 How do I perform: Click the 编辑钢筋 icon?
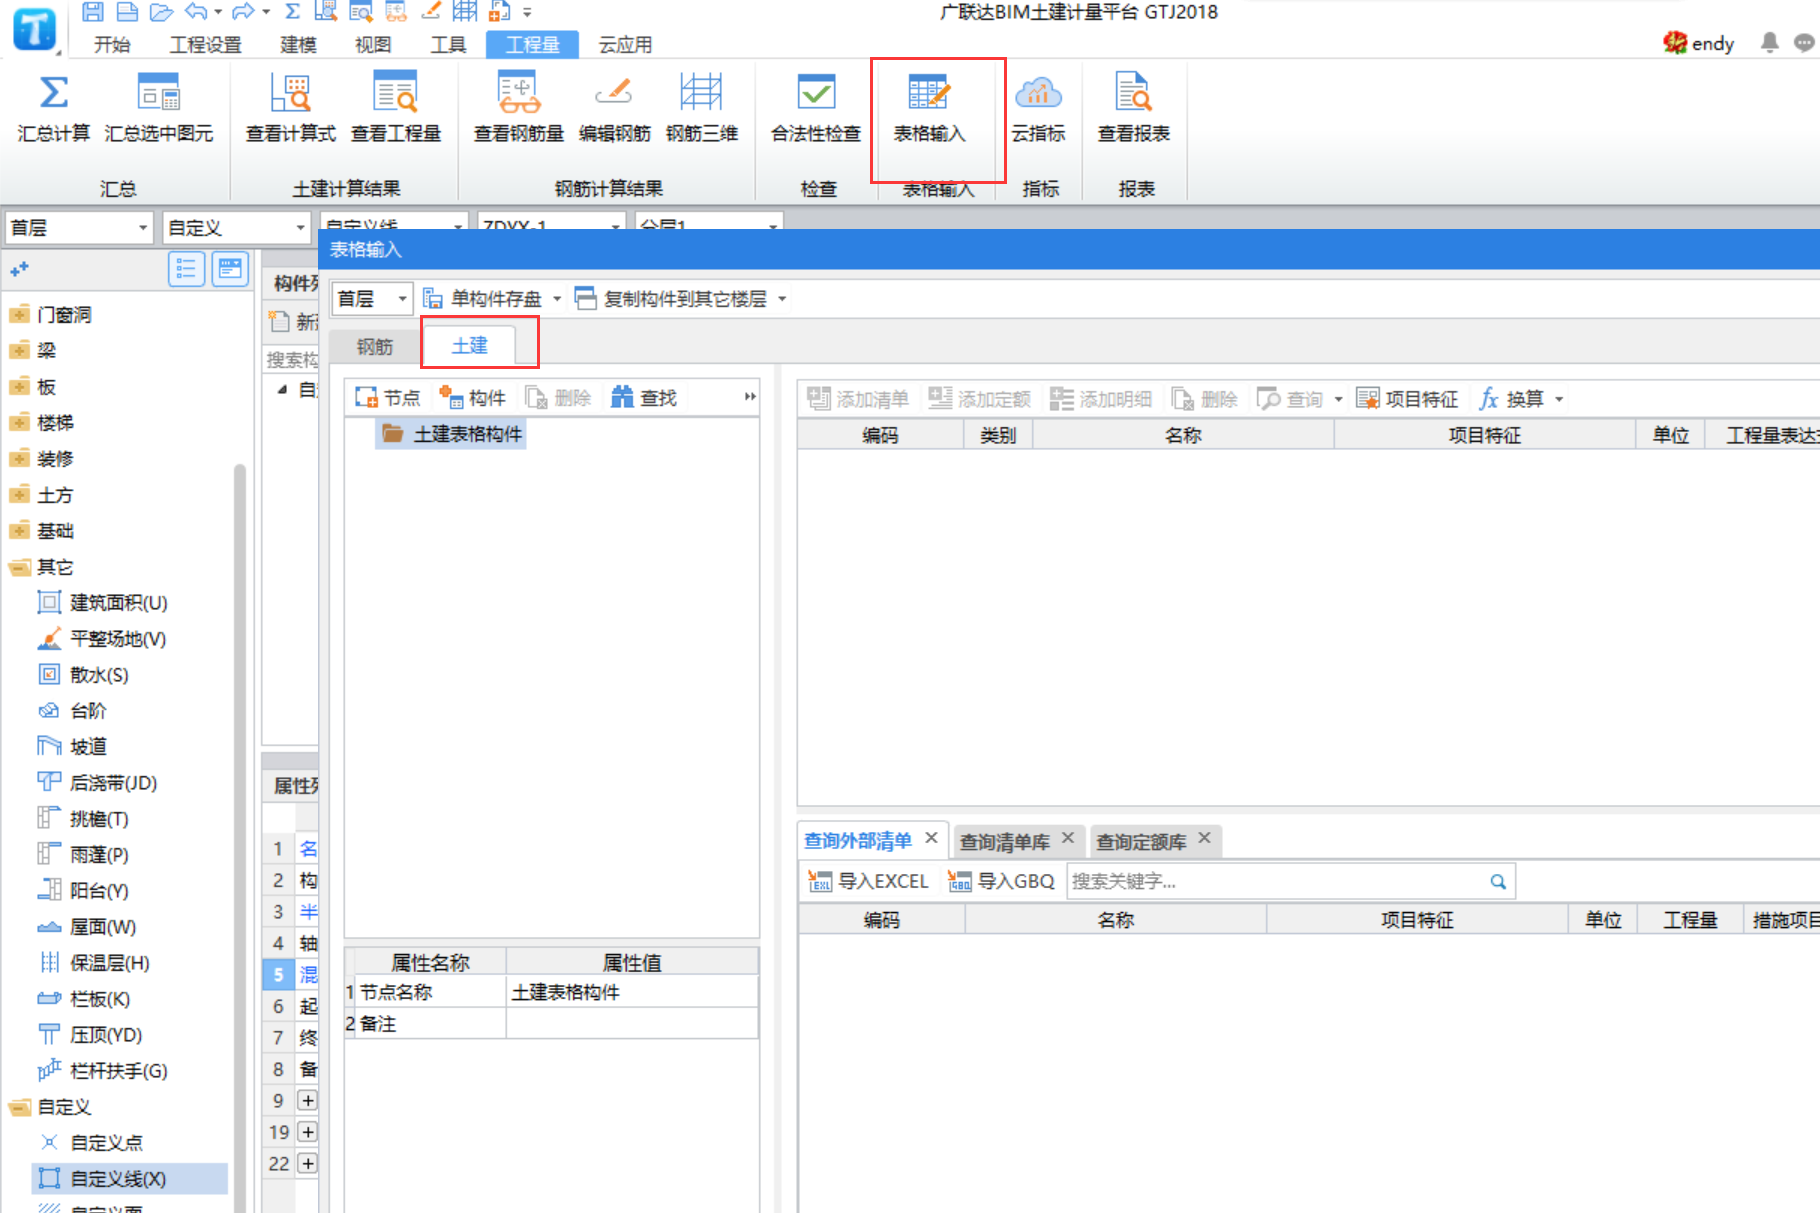click(x=614, y=93)
